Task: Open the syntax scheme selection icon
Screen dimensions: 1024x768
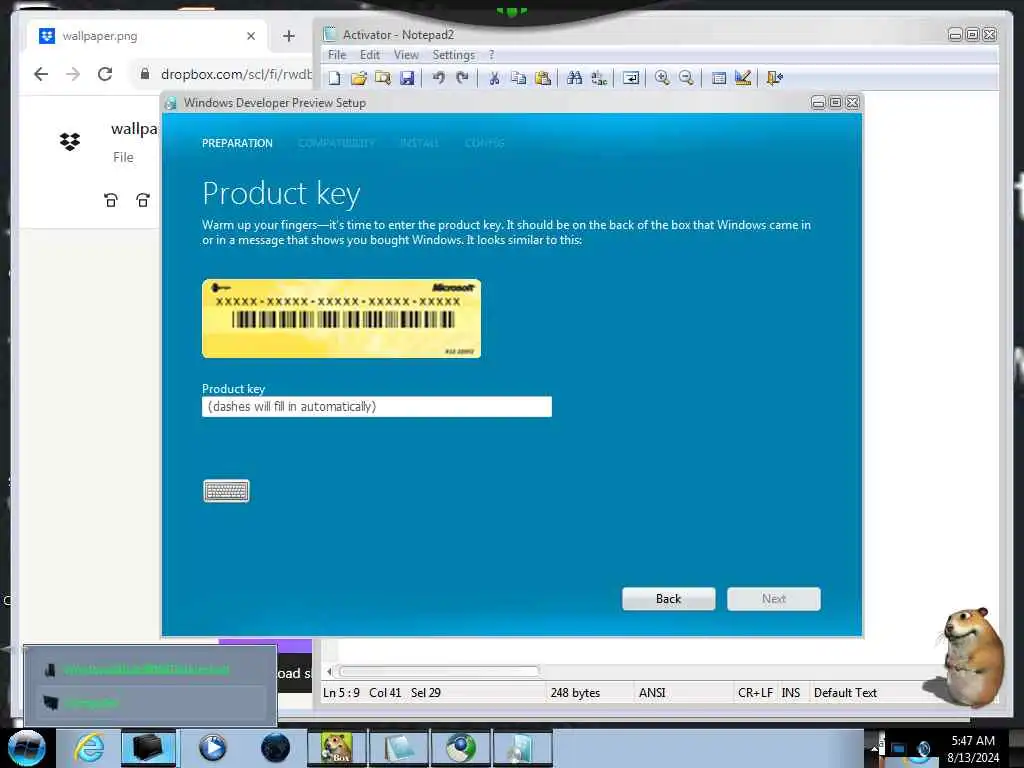Action: click(719, 78)
